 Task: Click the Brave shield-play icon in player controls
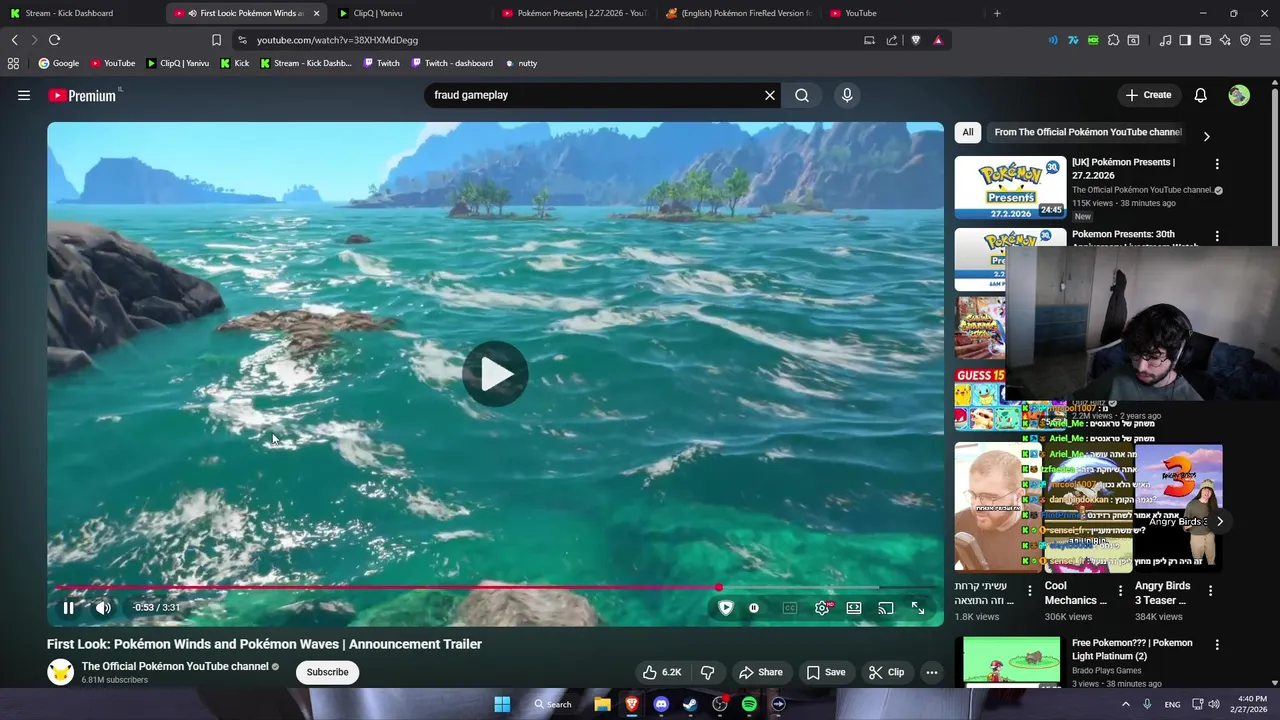click(726, 607)
